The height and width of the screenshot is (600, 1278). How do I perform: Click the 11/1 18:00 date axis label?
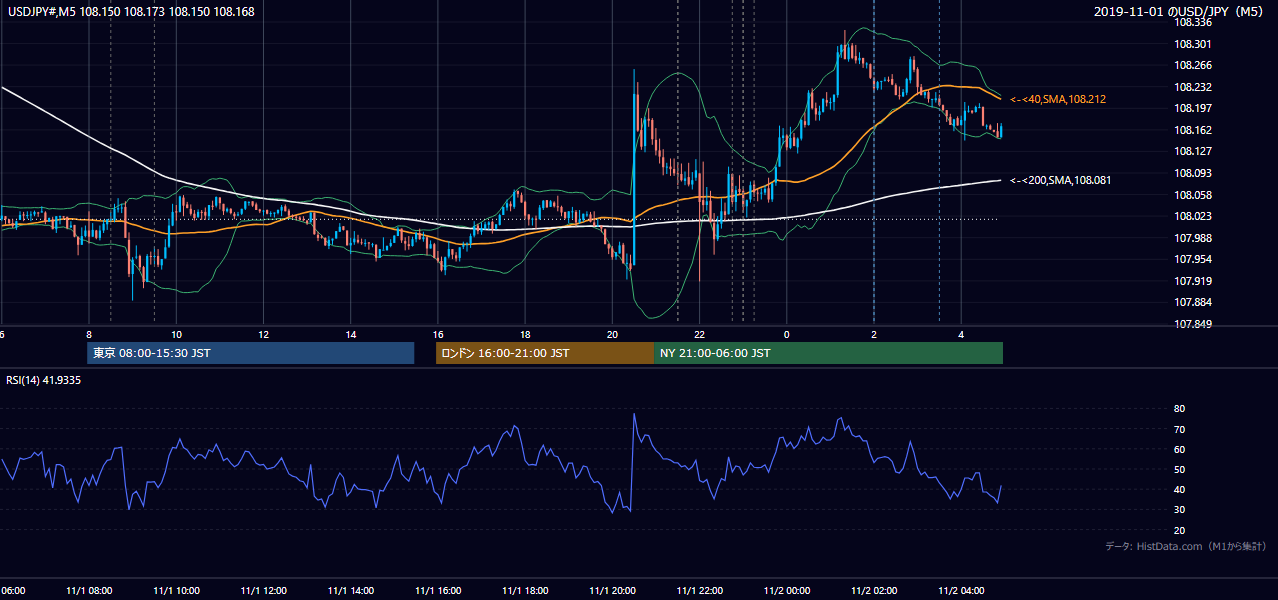click(x=524, y=591)
